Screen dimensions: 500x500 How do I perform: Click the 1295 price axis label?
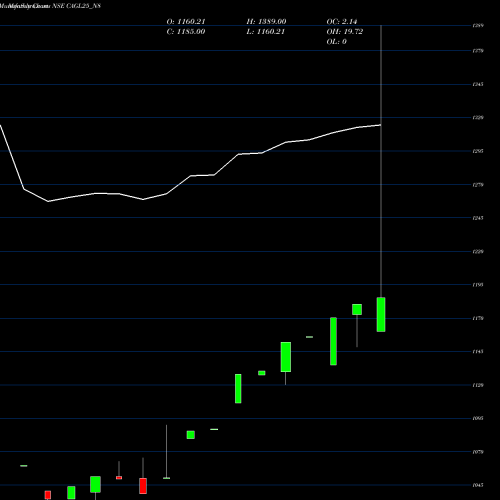pos(478,151)
